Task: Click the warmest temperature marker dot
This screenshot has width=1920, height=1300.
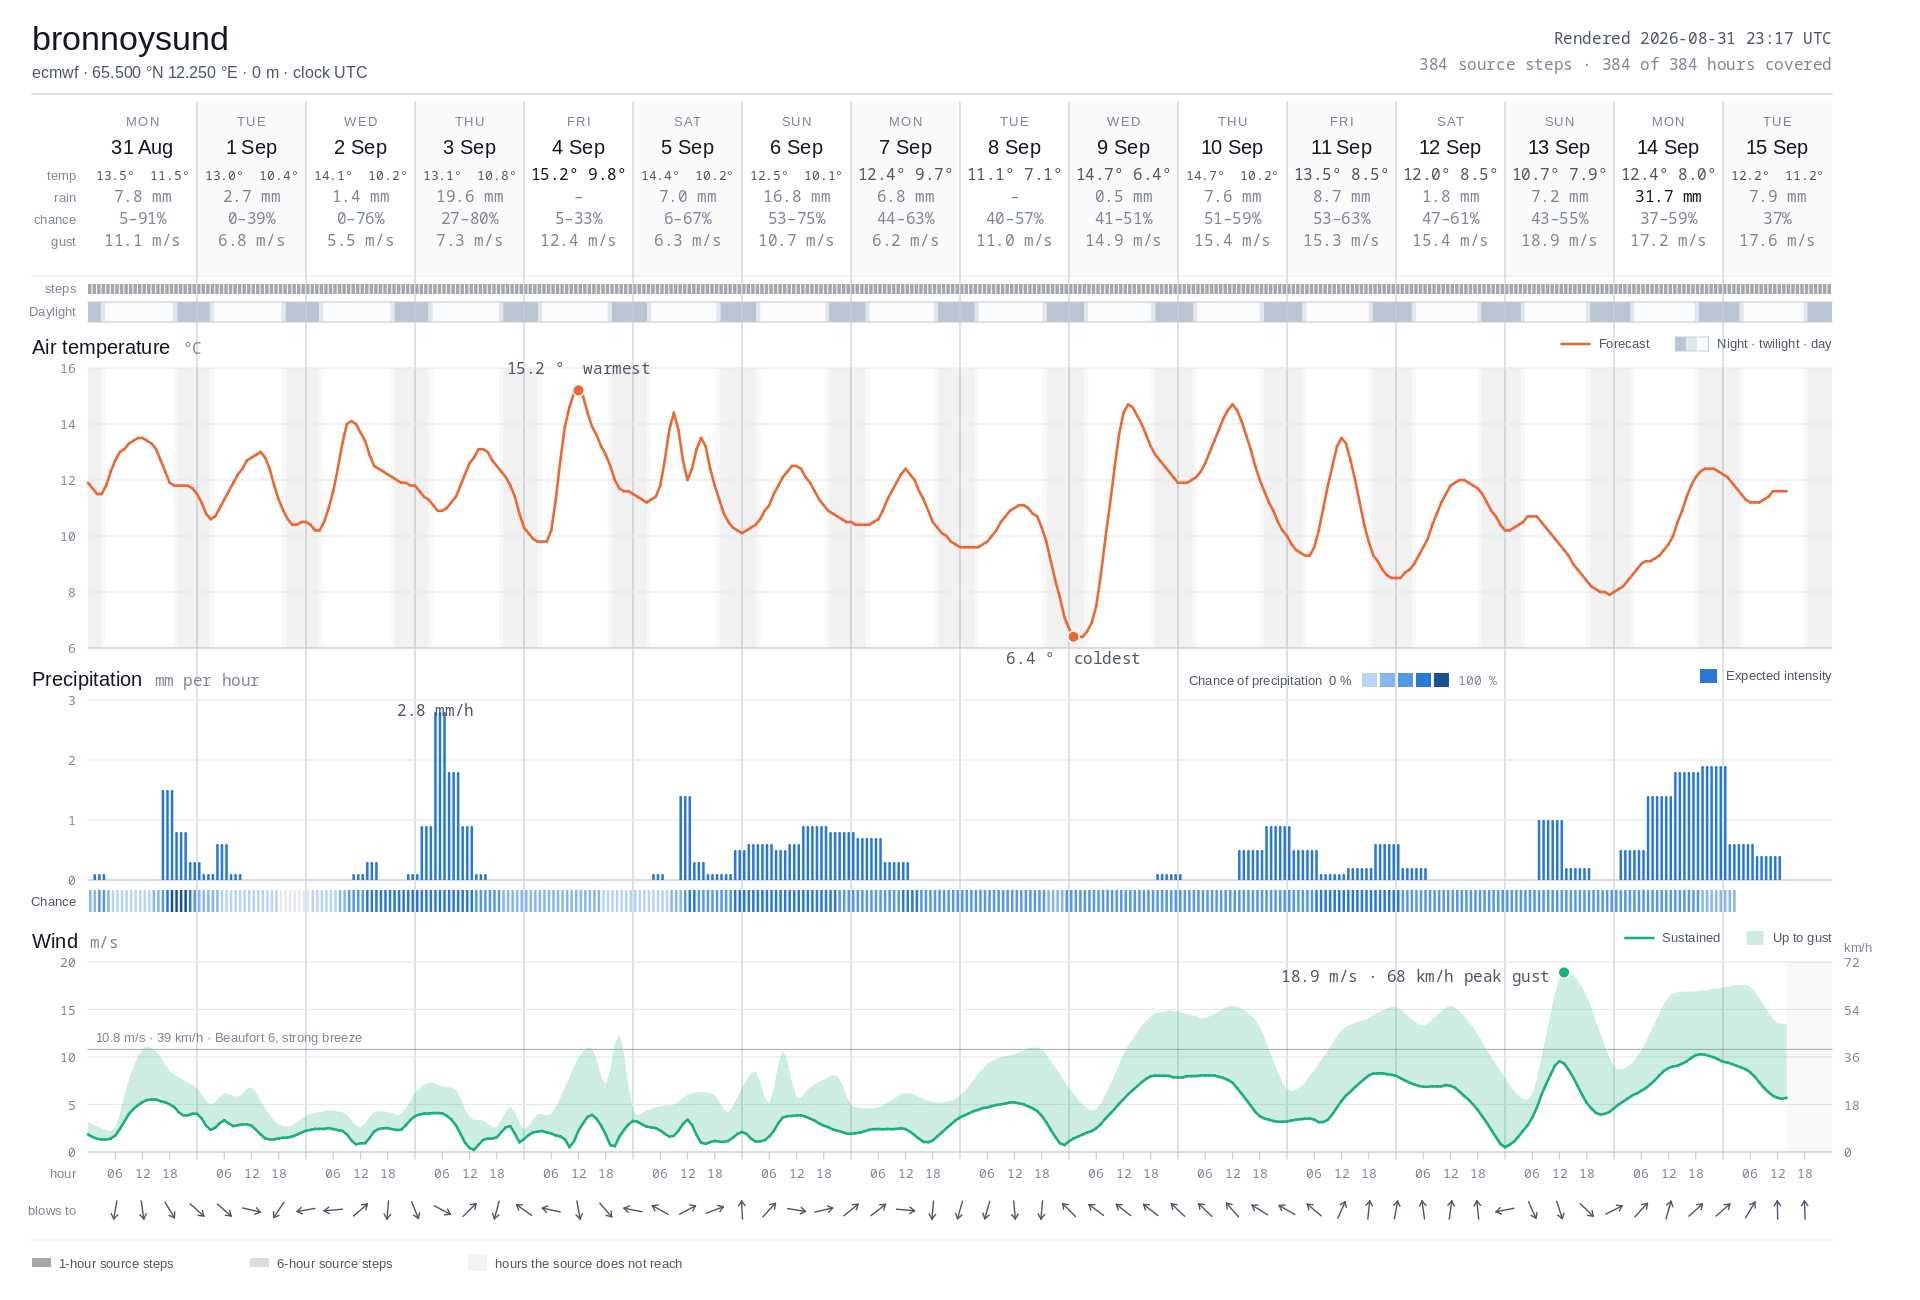Action: [x=578, y=391]
